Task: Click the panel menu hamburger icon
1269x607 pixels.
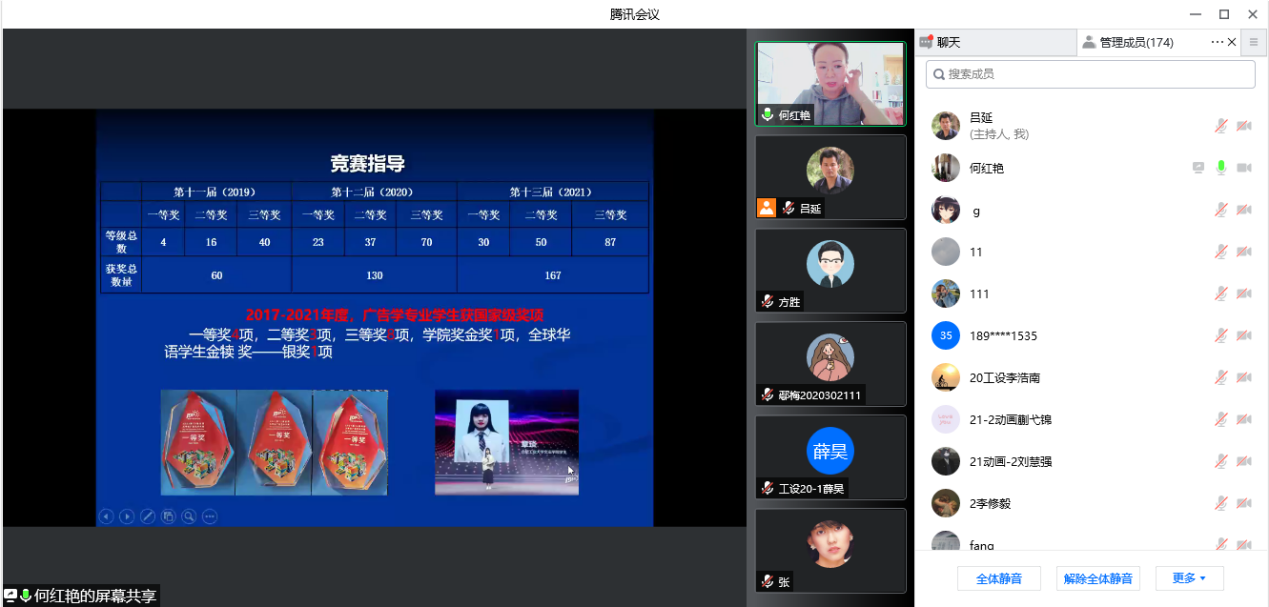Action: (x=1253, y=42)
